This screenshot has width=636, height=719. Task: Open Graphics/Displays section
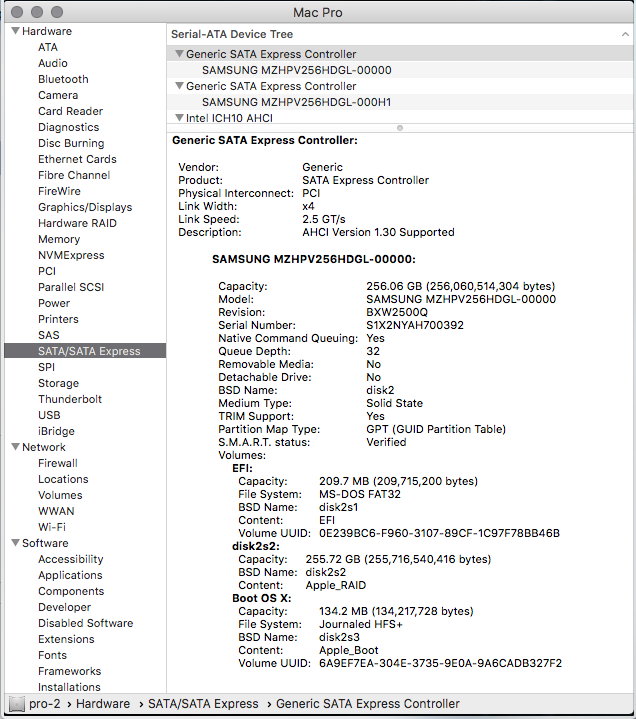pyautogui.click(x=85, y=207)
